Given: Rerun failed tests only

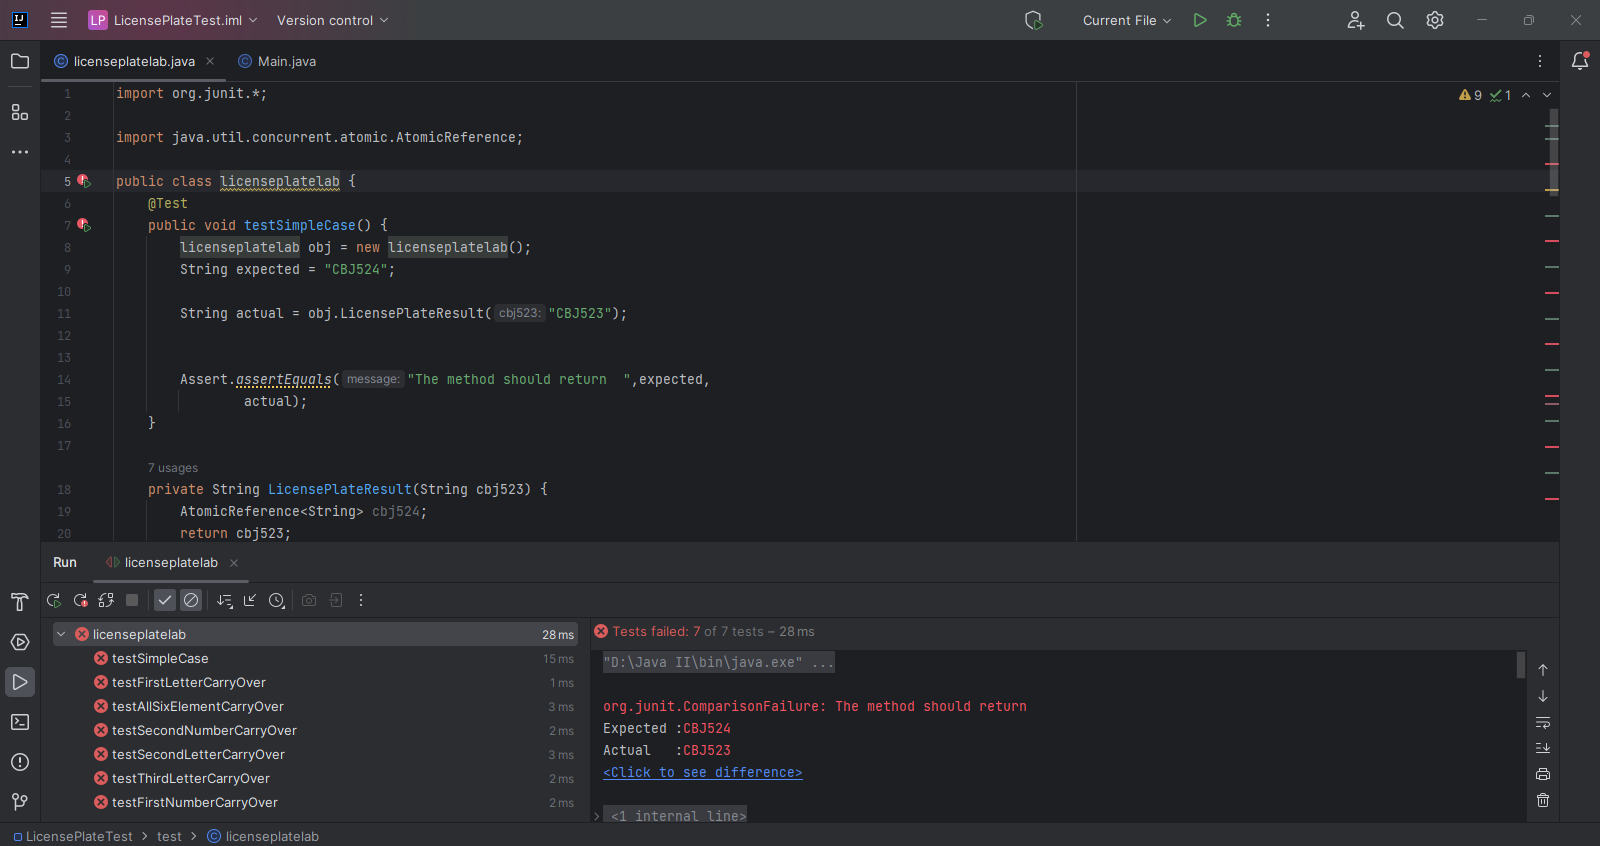Looking at the screenshot, I should click(x=80, y=600).
